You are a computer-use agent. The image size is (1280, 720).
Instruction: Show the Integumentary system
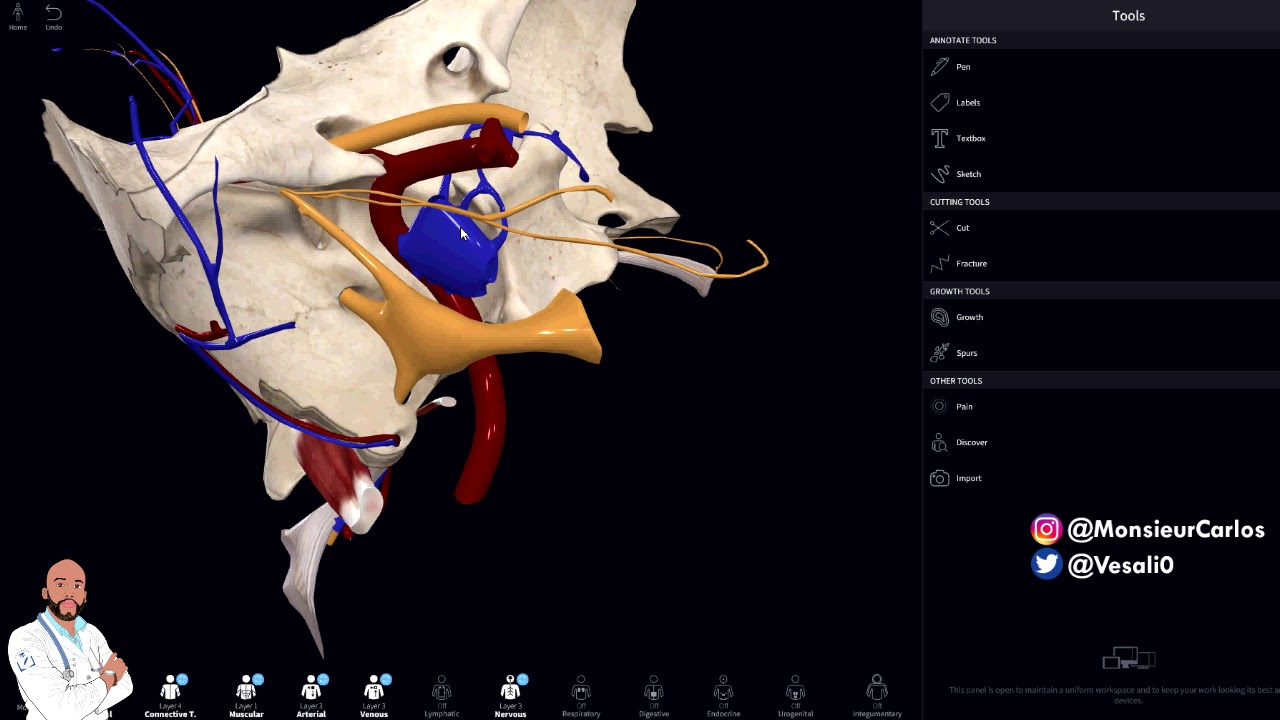pyautogui.click(x=877, y=696)
